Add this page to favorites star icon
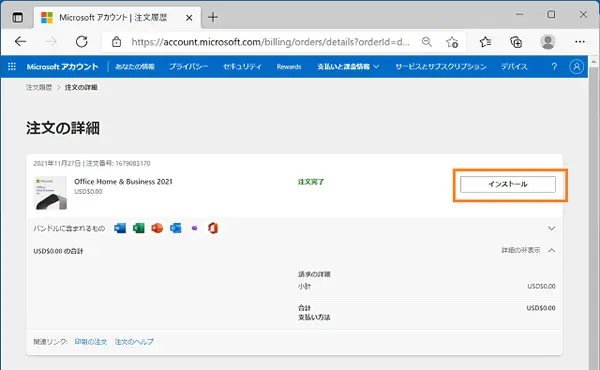Screen dimensions: 600x370 [x=452, y=42]
